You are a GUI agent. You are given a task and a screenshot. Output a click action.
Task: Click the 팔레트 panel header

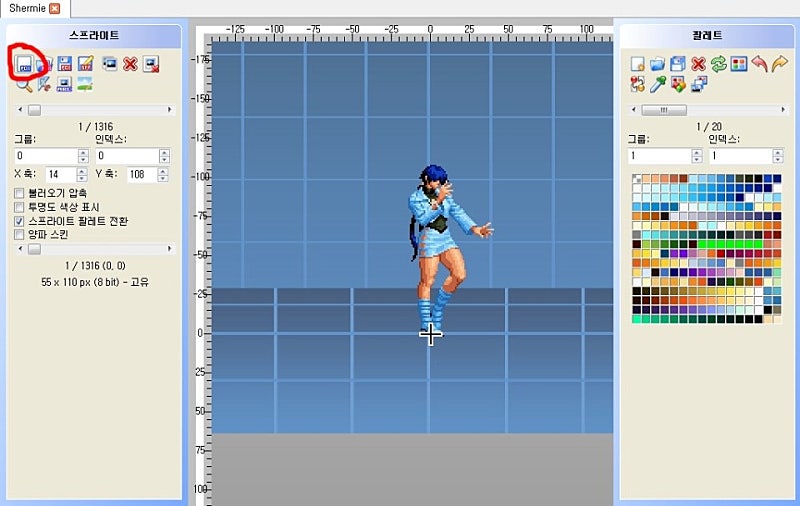tap(707, 35)
